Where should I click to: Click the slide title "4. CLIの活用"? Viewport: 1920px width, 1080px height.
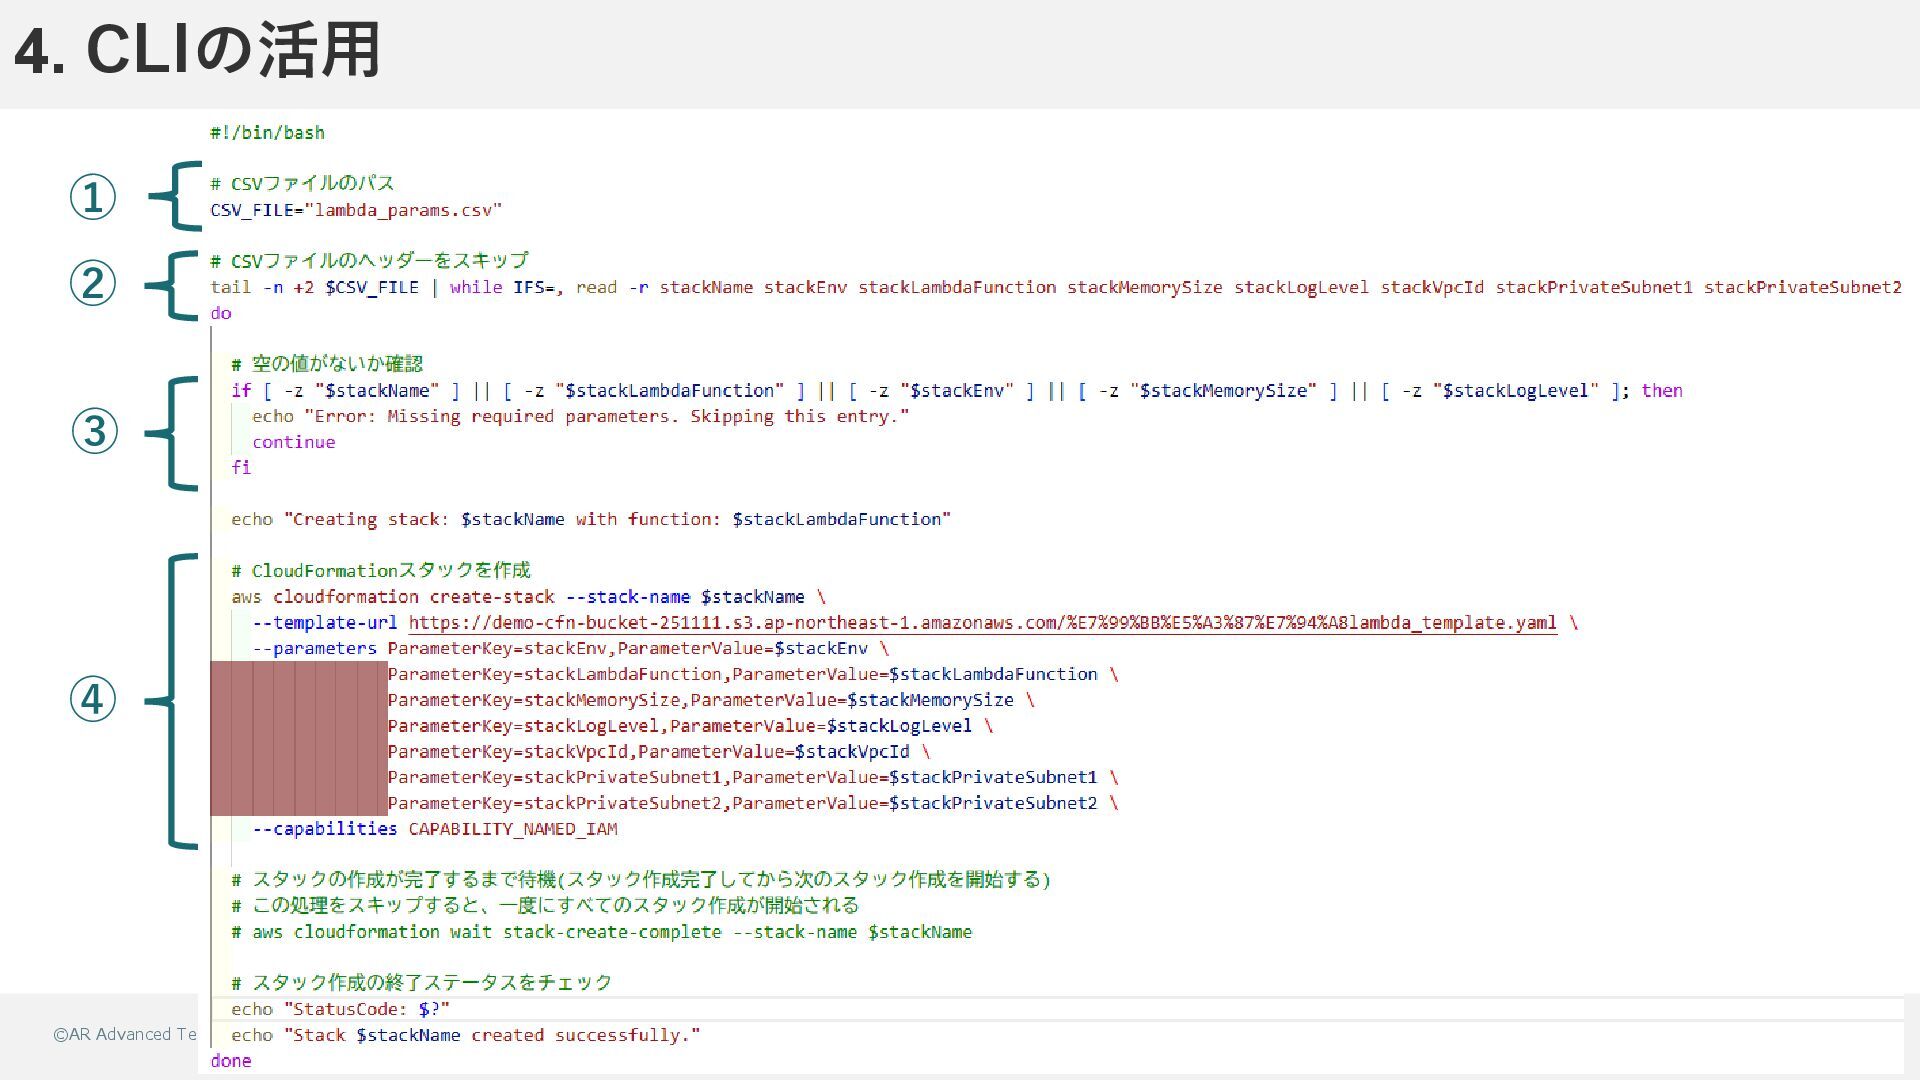(x=197, y=50)
